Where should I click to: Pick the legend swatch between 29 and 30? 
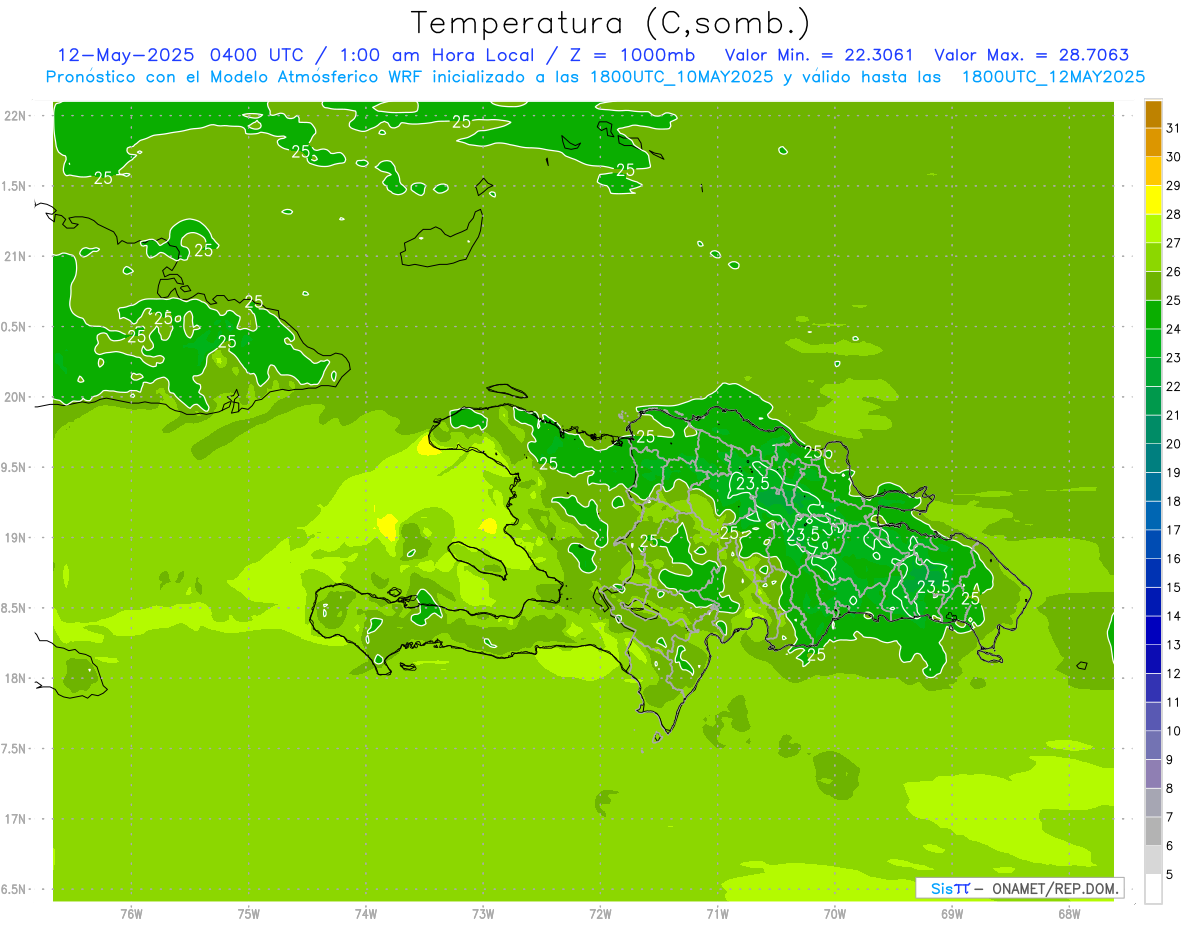[1153, 171]
